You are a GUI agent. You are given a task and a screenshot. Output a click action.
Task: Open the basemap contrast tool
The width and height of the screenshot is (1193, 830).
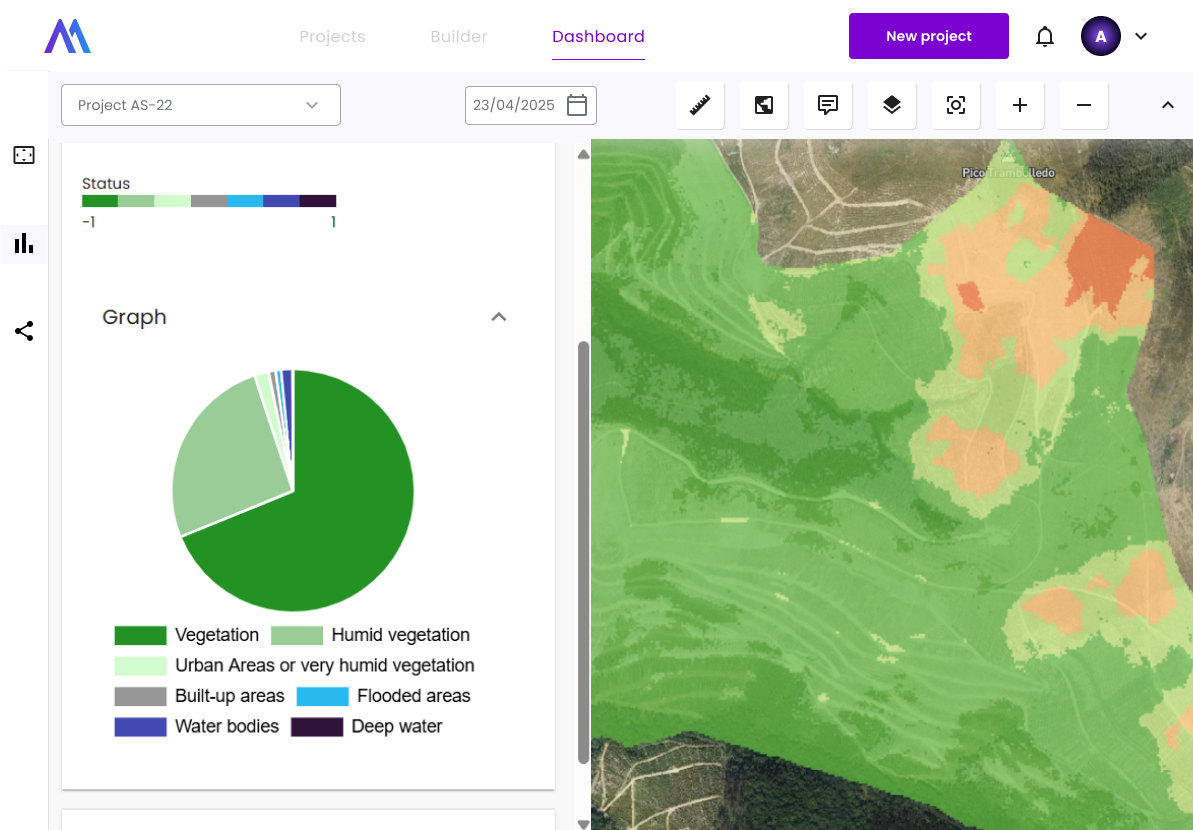pyautogui.click(x=764, y=105)
